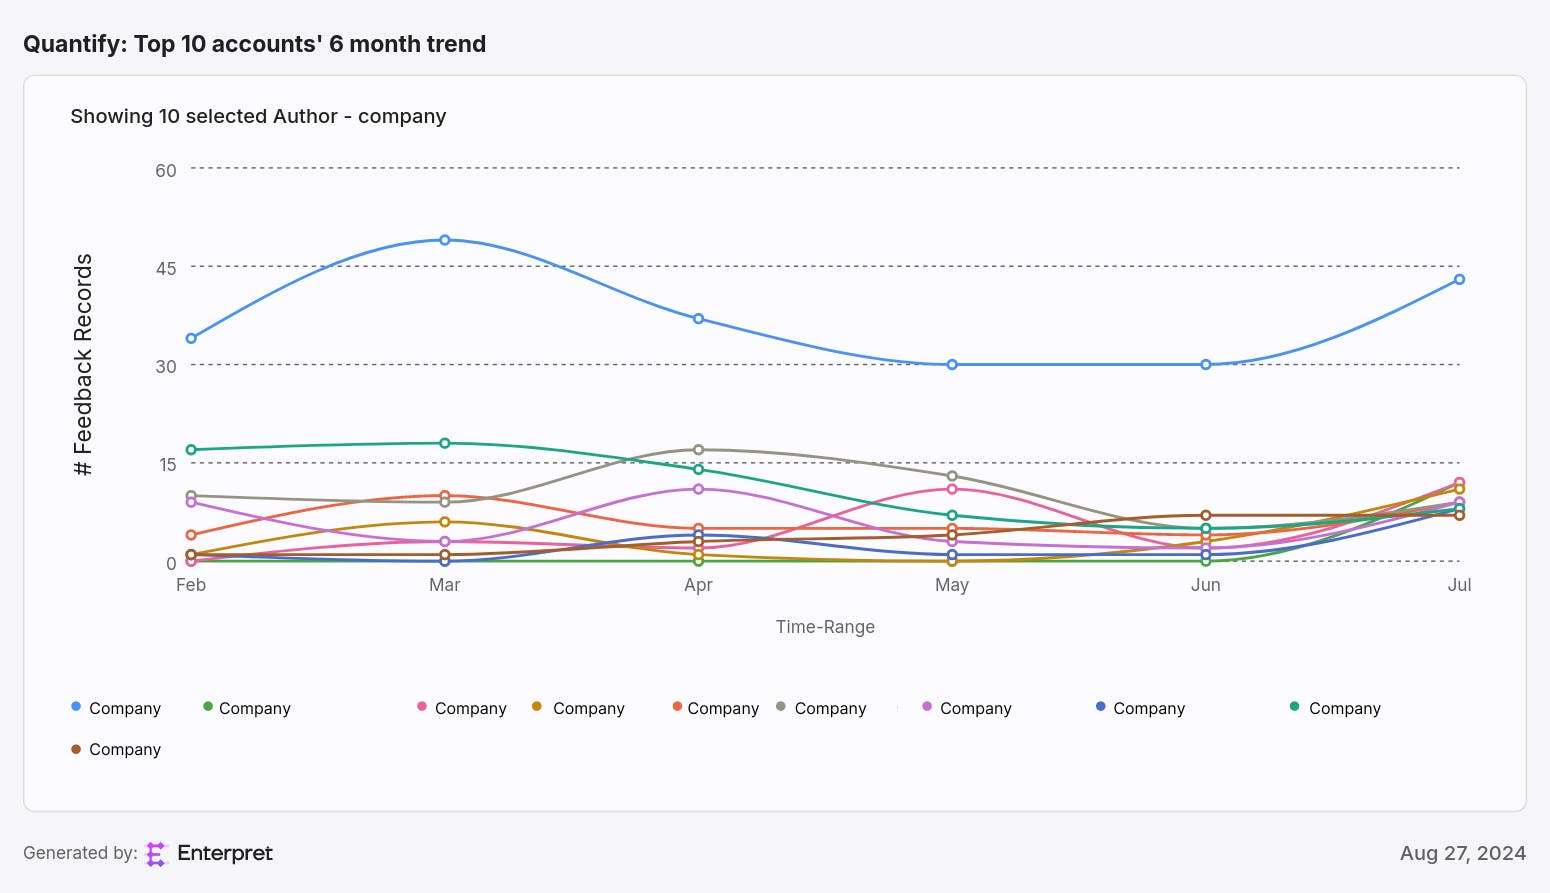Click the teal line's Mar data point
Image resolution: width=1550 pixels, height=893 pixels.
pyautogui.click(x=445, y=443)
